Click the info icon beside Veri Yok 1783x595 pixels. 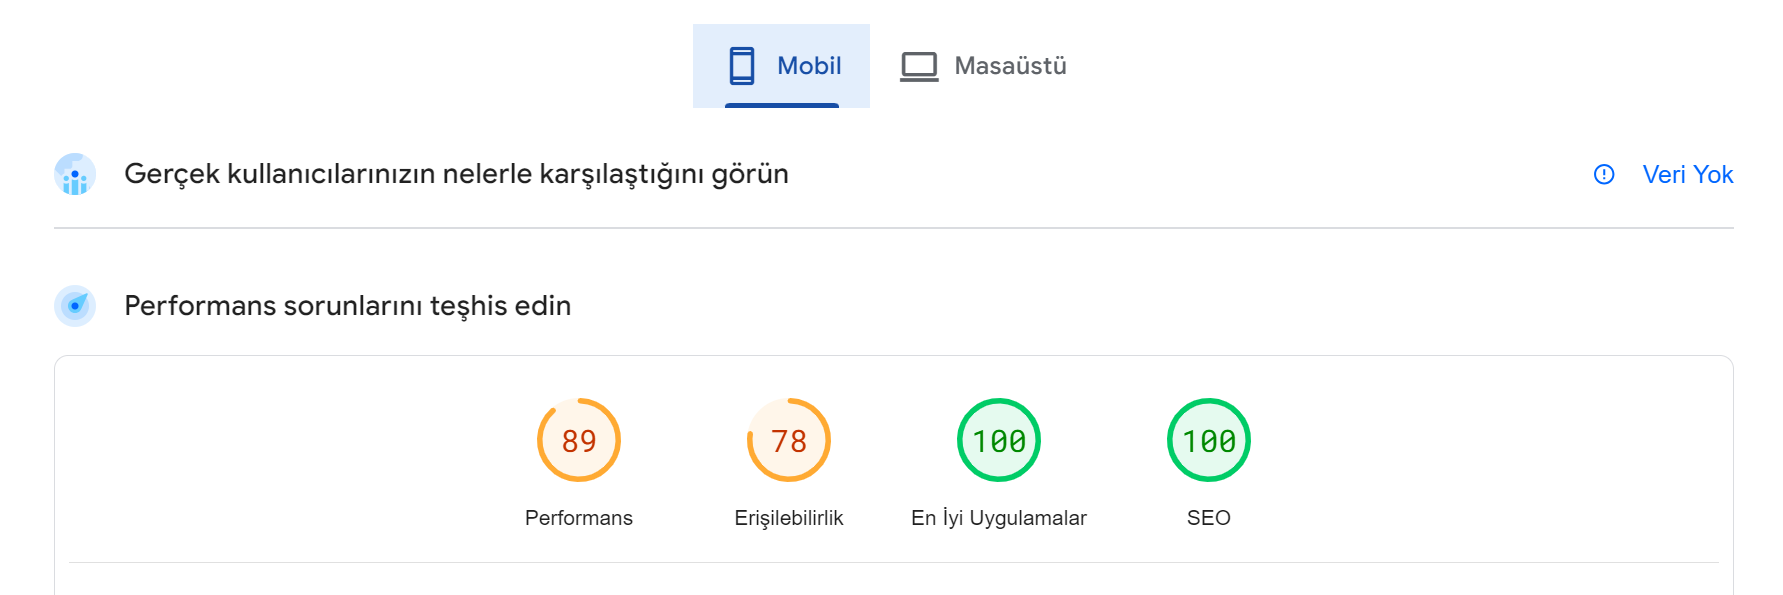coord(1604,175)
